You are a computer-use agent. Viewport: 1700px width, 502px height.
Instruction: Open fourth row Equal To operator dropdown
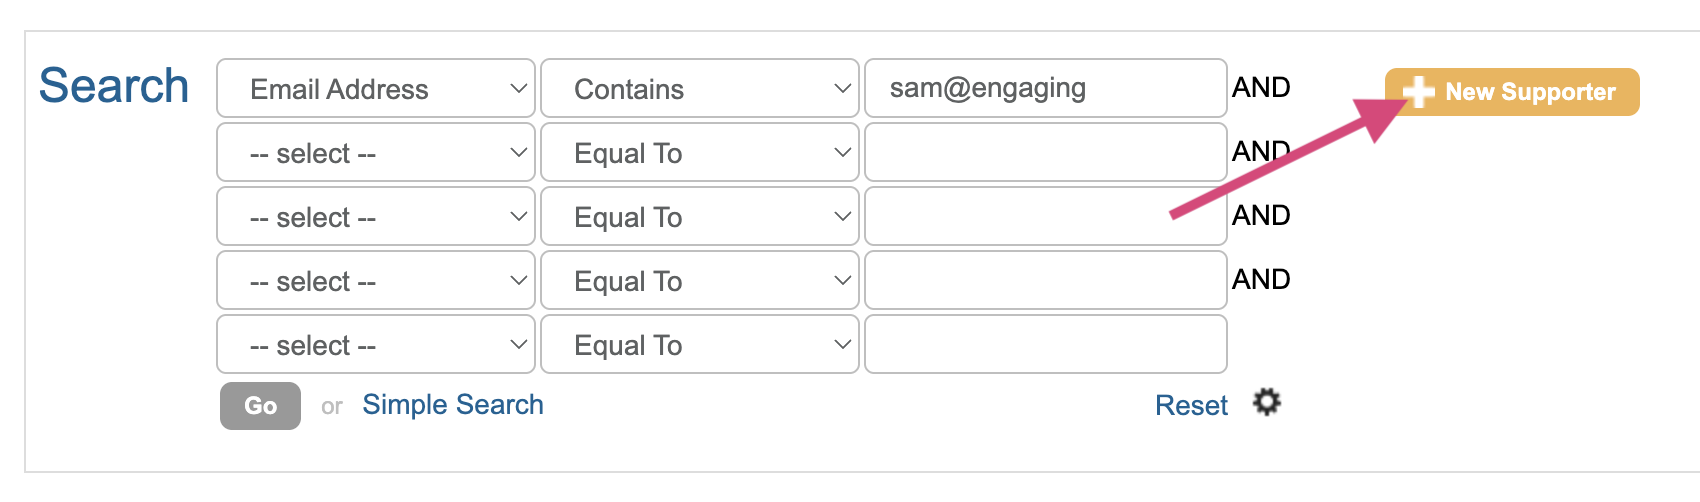(700, 281)
